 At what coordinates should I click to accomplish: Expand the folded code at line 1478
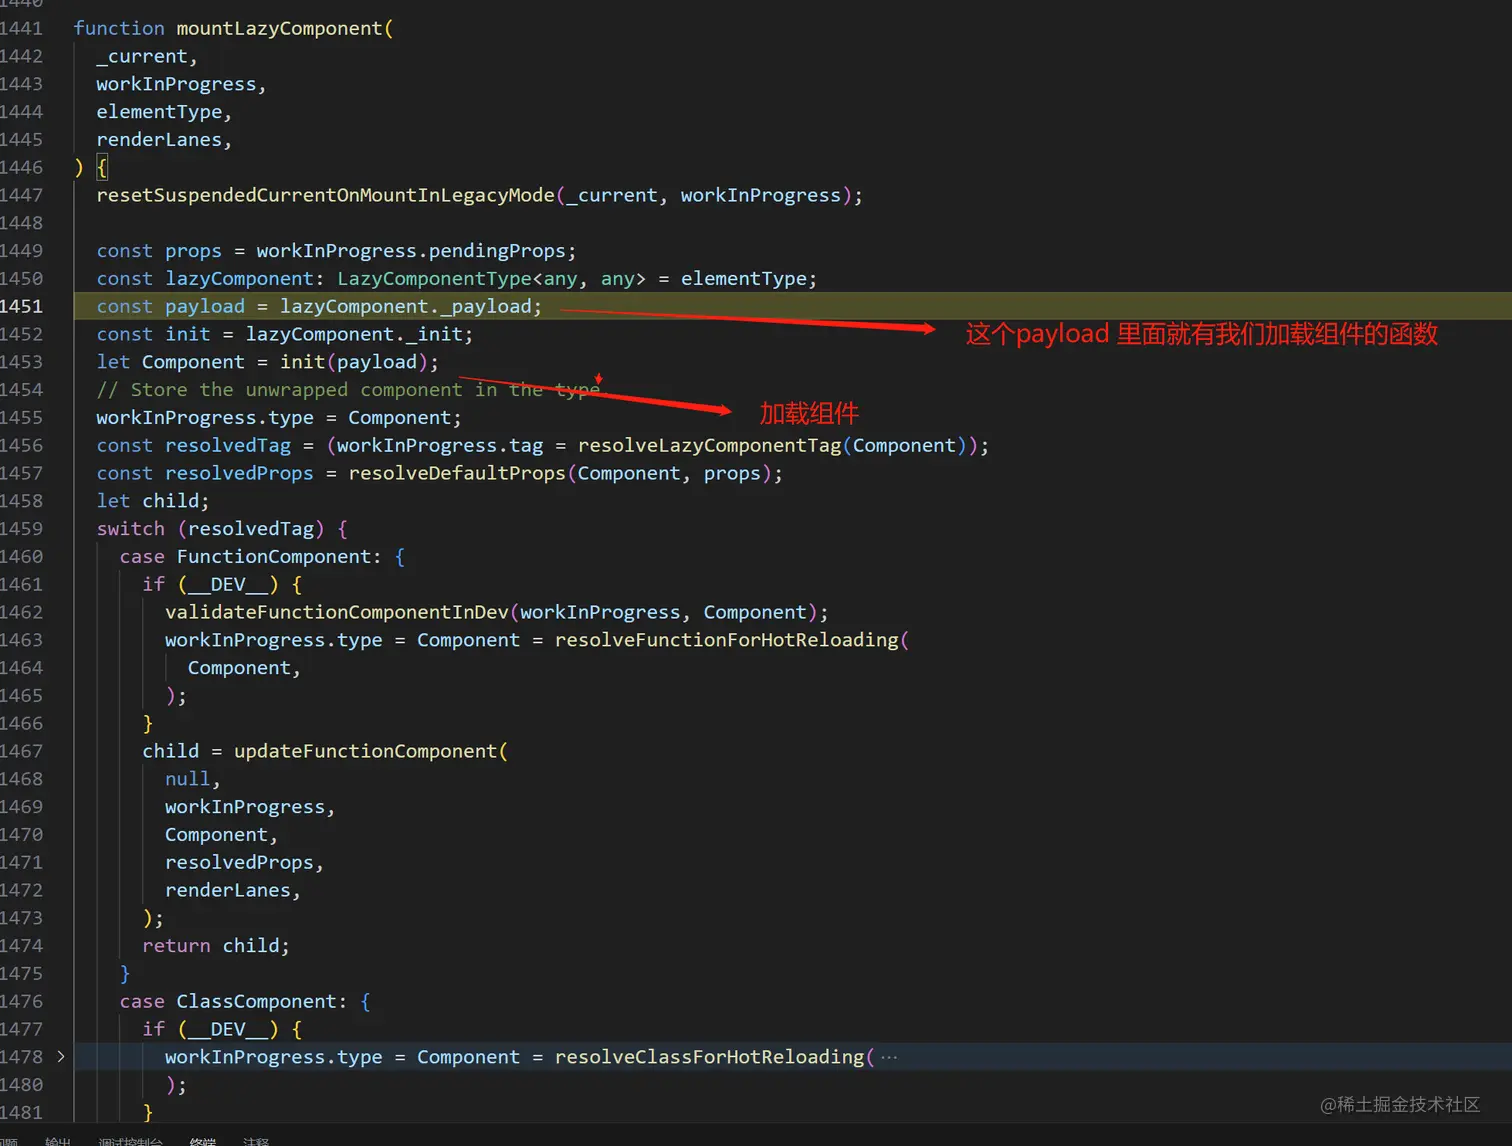click(61, 1056)
